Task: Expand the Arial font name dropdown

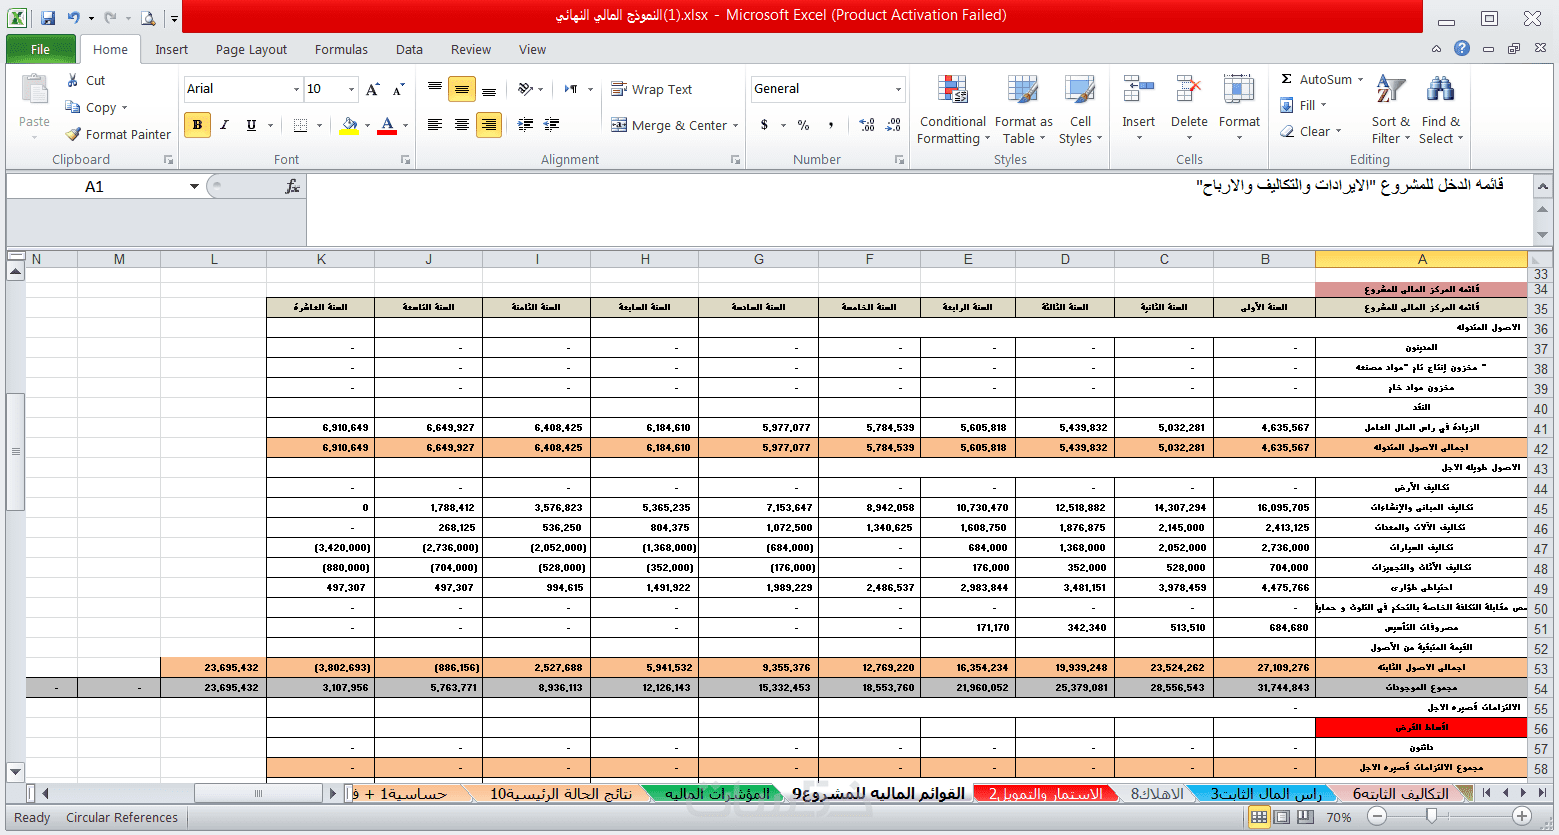Action: [296, 89]
